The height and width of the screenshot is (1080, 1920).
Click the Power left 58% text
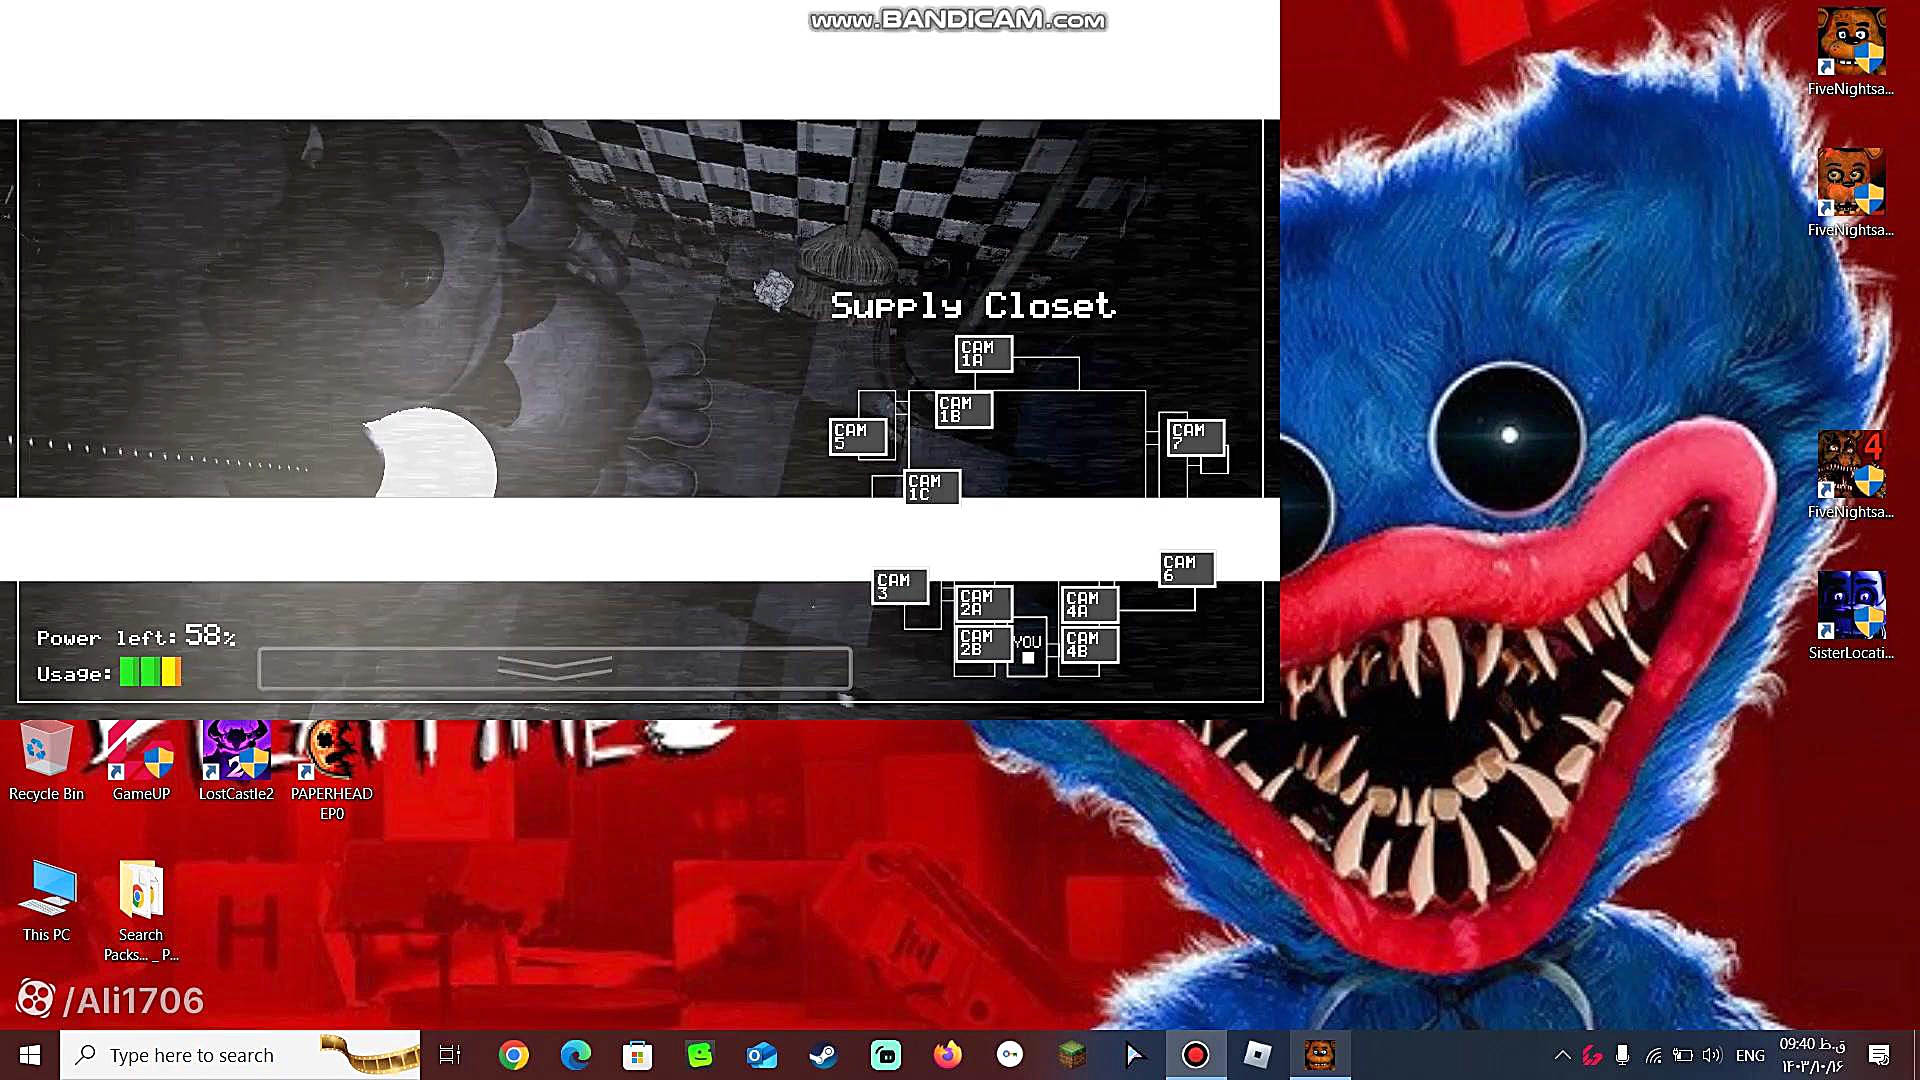(136, 636)
